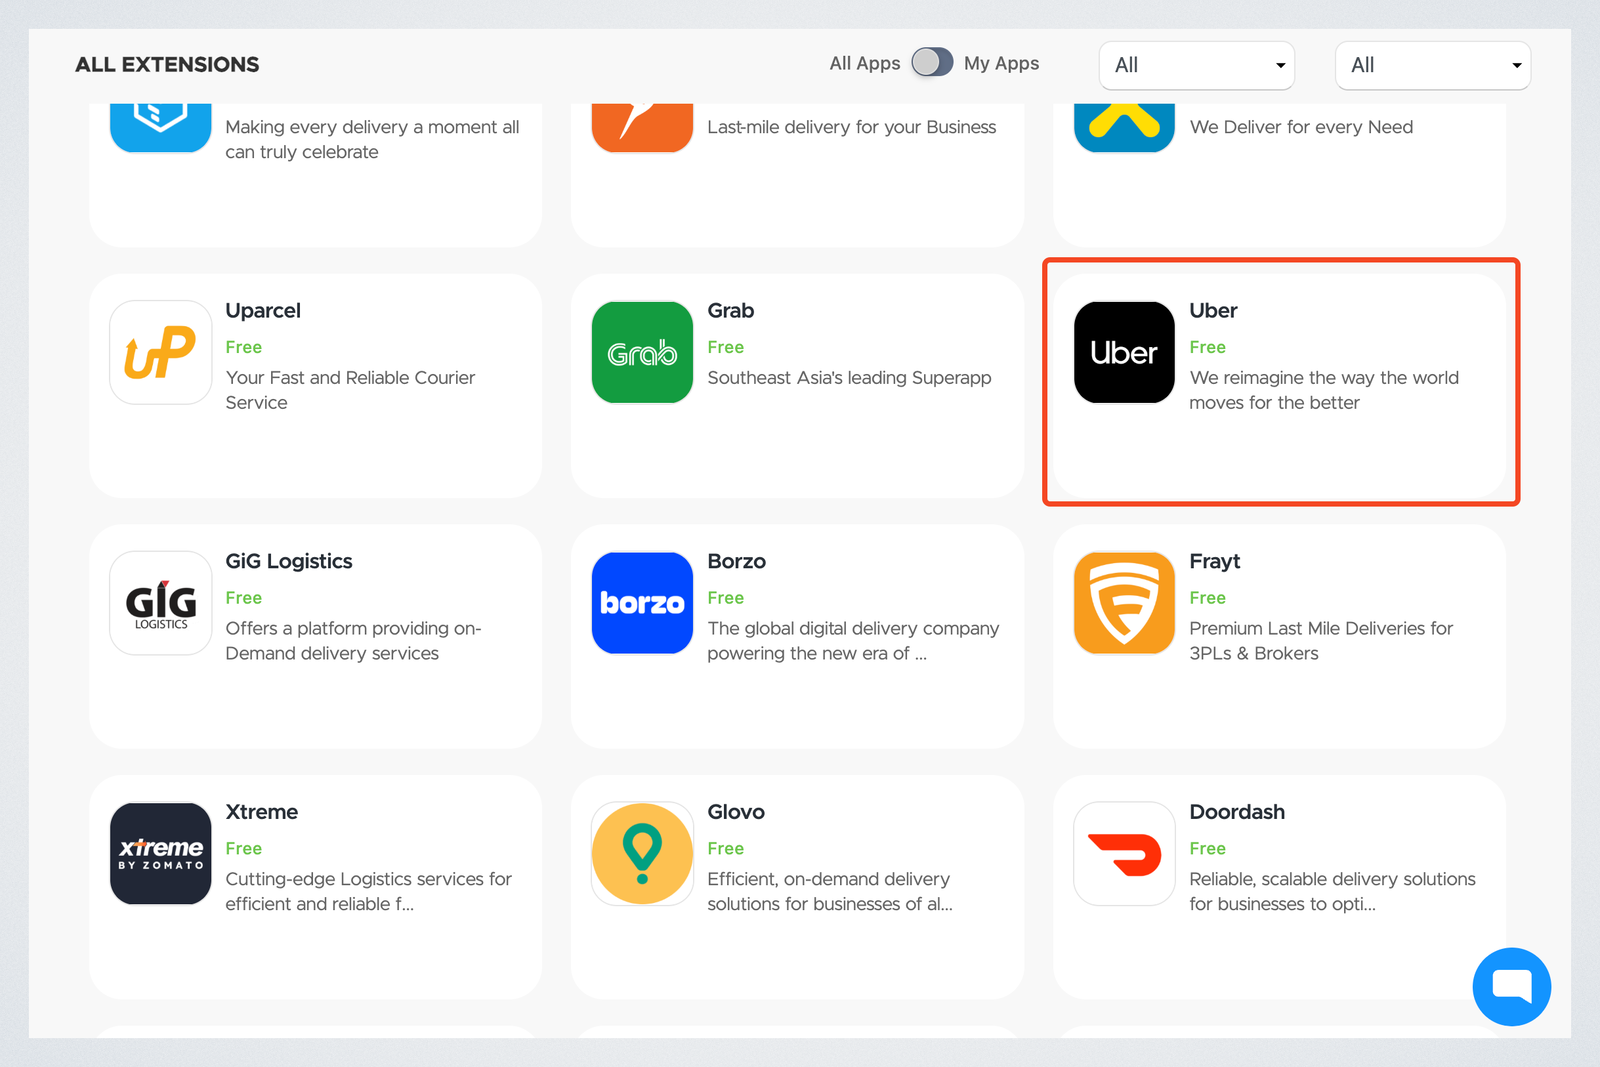Click the Frayt title
This screenshot has width=1600, height=1067.
pyautogui.click(x=1214, y=562)
